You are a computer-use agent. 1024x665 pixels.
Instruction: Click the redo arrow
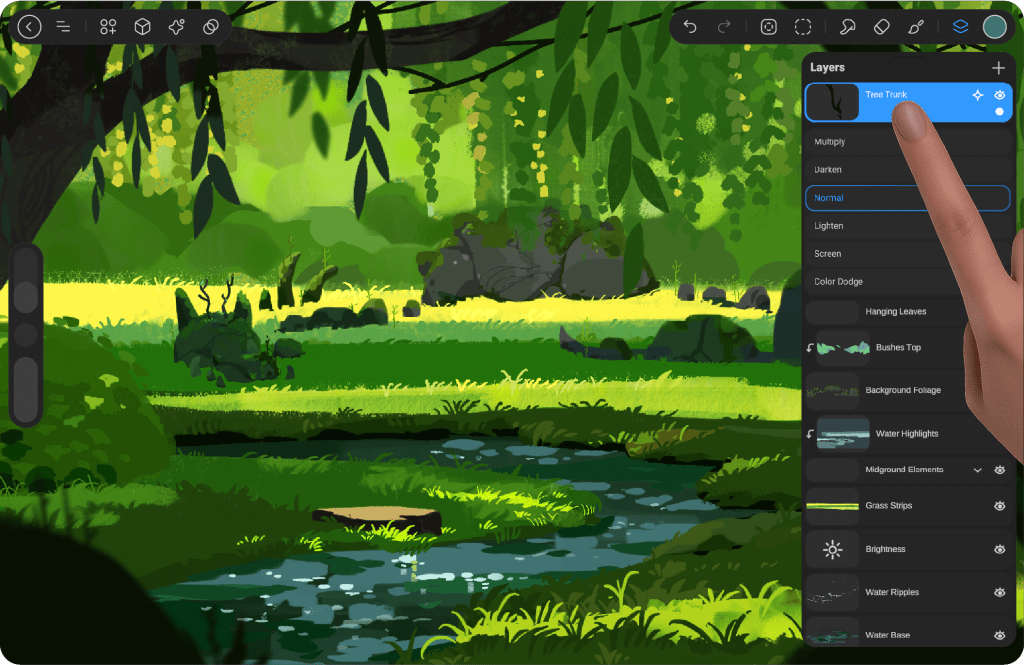724,27
